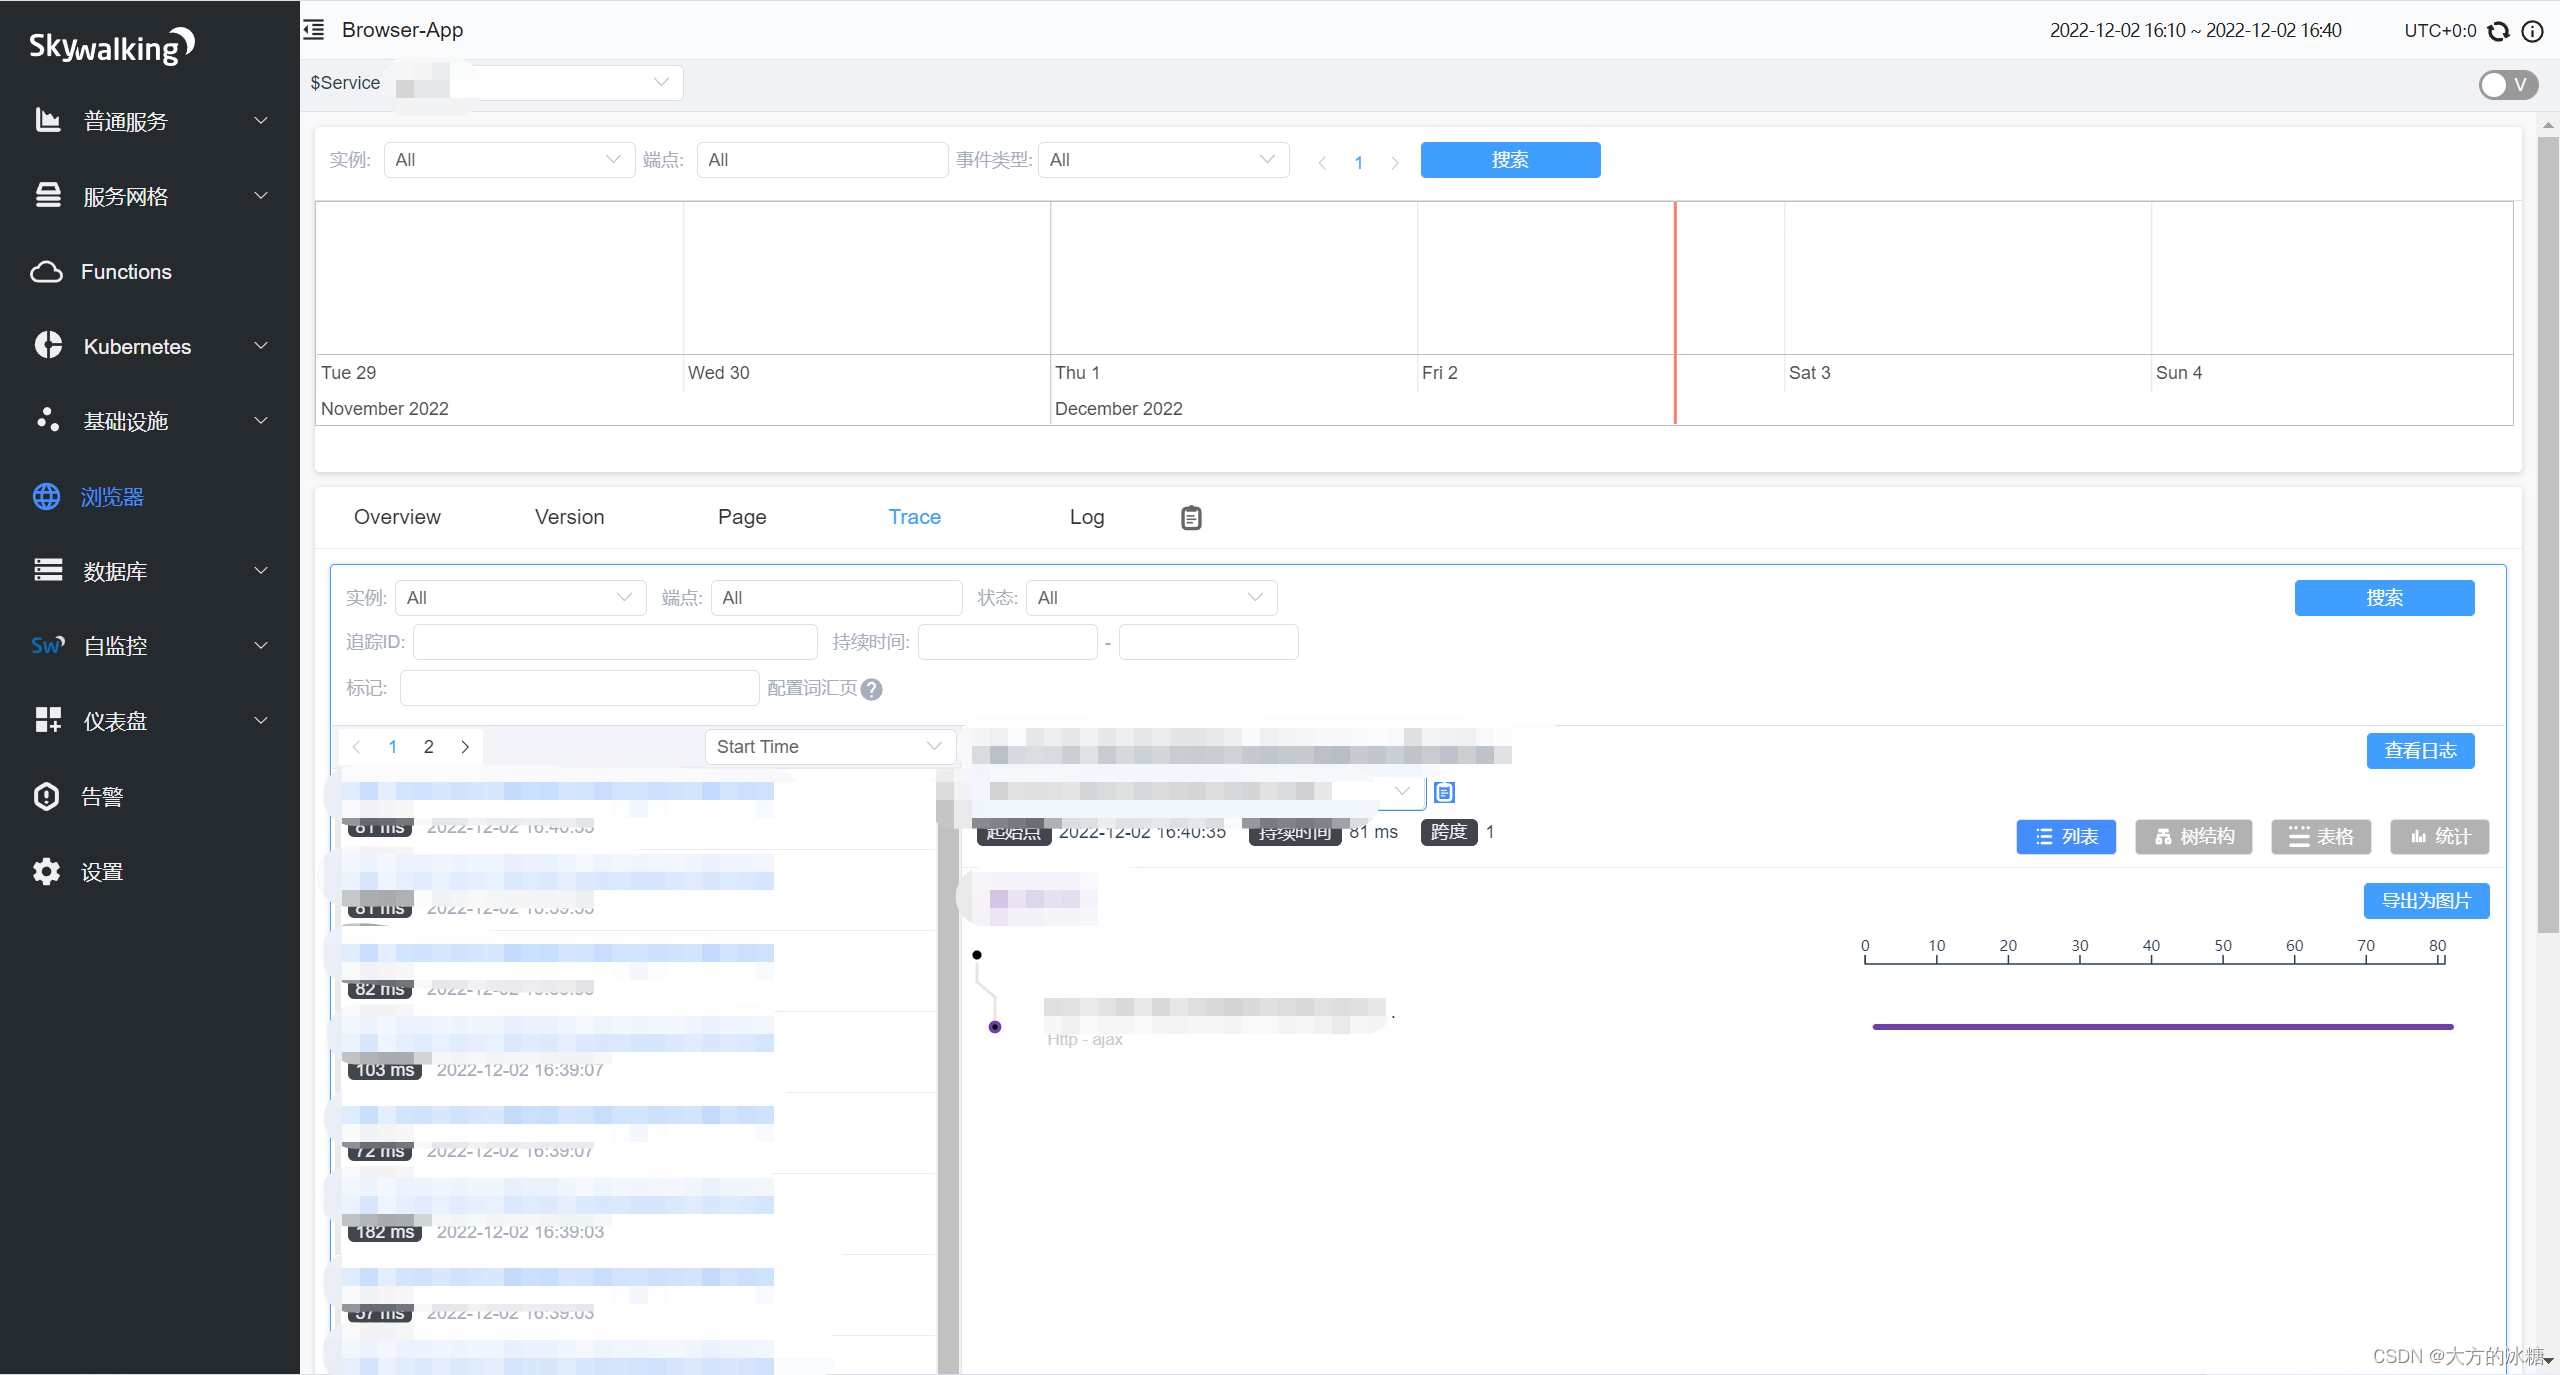The height and width of the screenshot is (1375, 2560).
Task: Click the refresh reload icon near UTC
Action: (x=2498, y=31)
